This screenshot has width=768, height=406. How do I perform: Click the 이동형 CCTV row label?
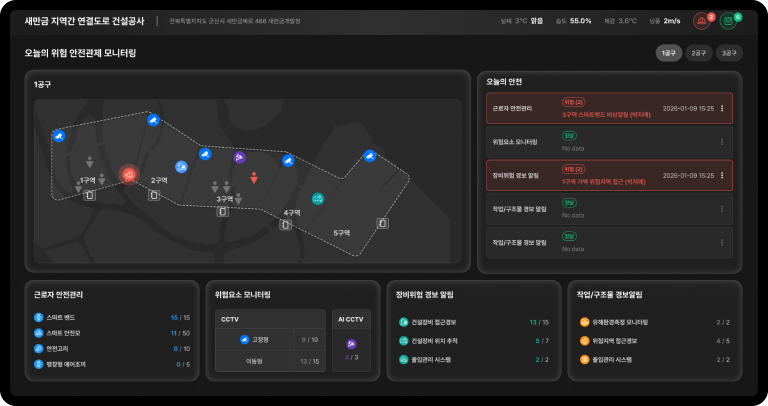pyautogui.click(x=254, y=361)
